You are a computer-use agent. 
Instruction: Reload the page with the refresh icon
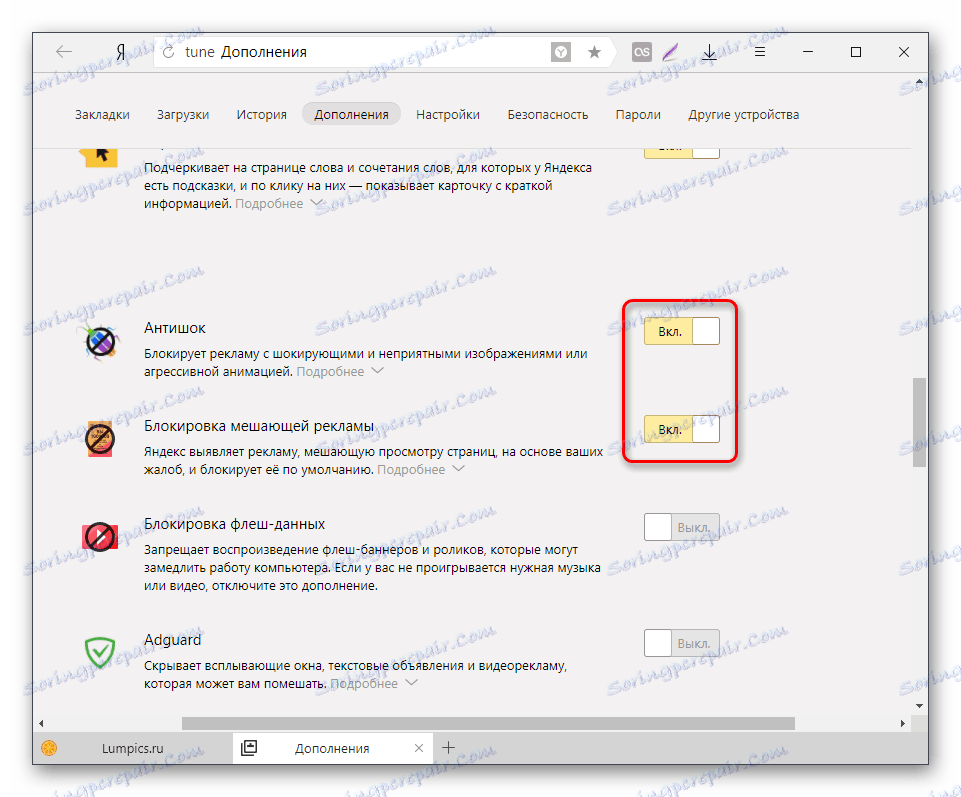[168, 52]
